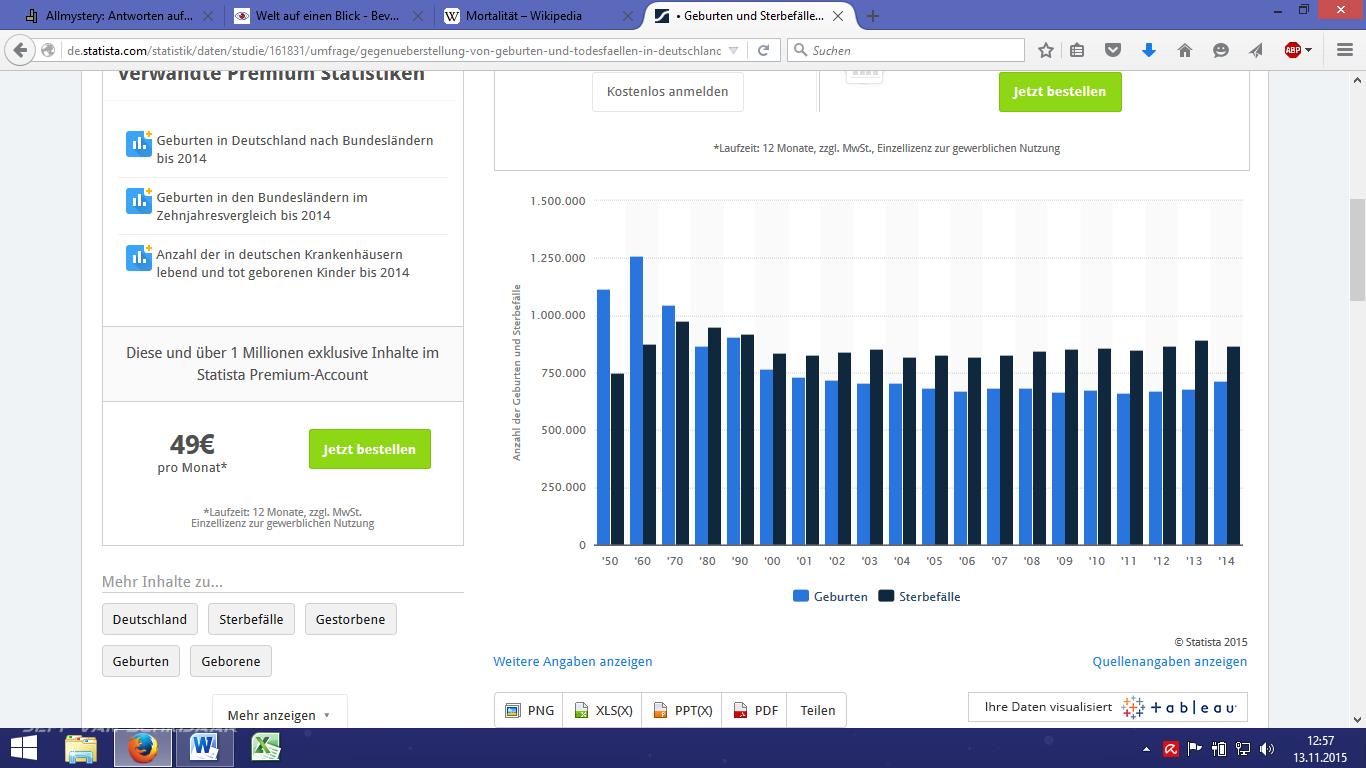1366x768 pixels.
Task: Select the Gestorbene topic tag
Action: coord(350,619)
